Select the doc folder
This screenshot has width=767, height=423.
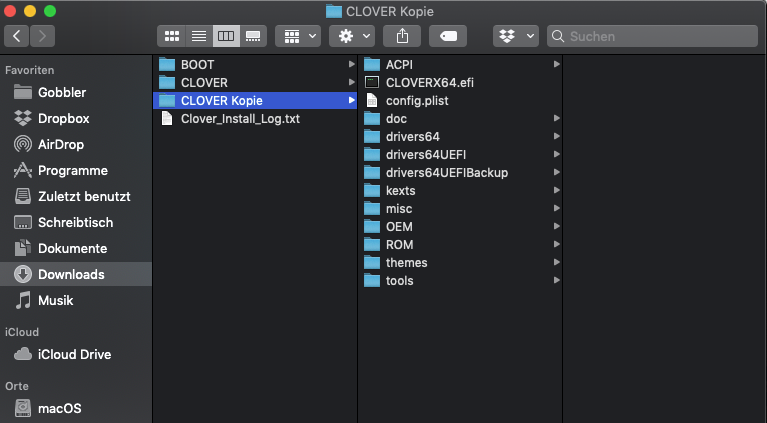click(460, 119)
